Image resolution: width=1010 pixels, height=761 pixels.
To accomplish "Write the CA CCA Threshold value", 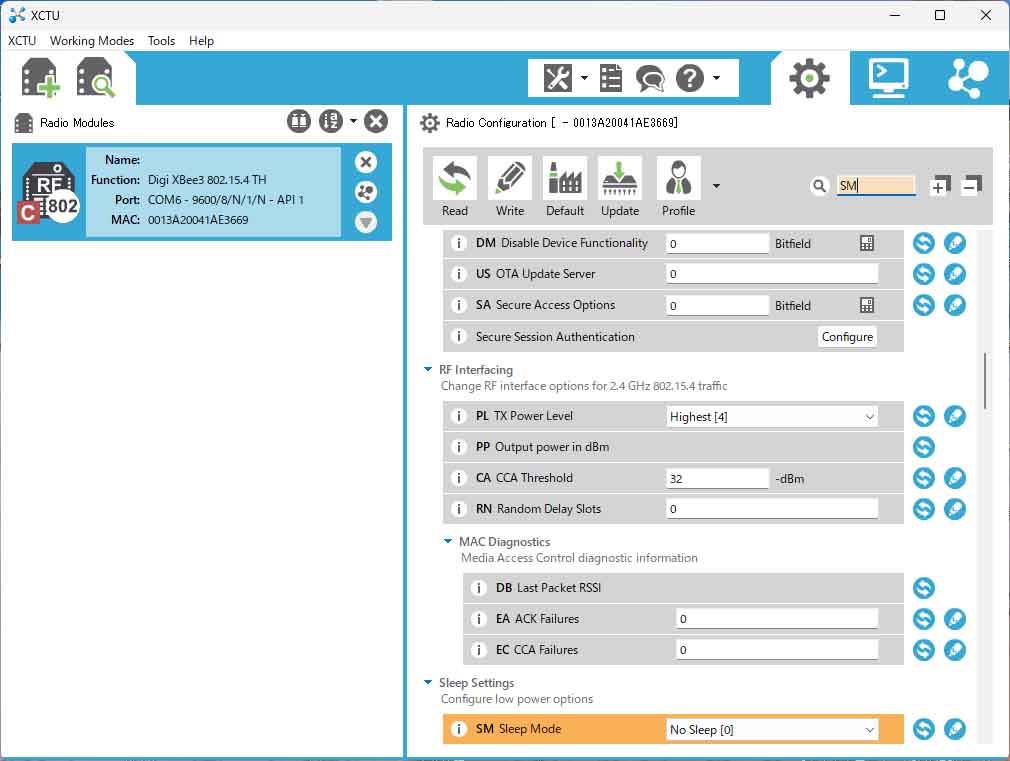I will pyautogui.click(x=955, y=477).
